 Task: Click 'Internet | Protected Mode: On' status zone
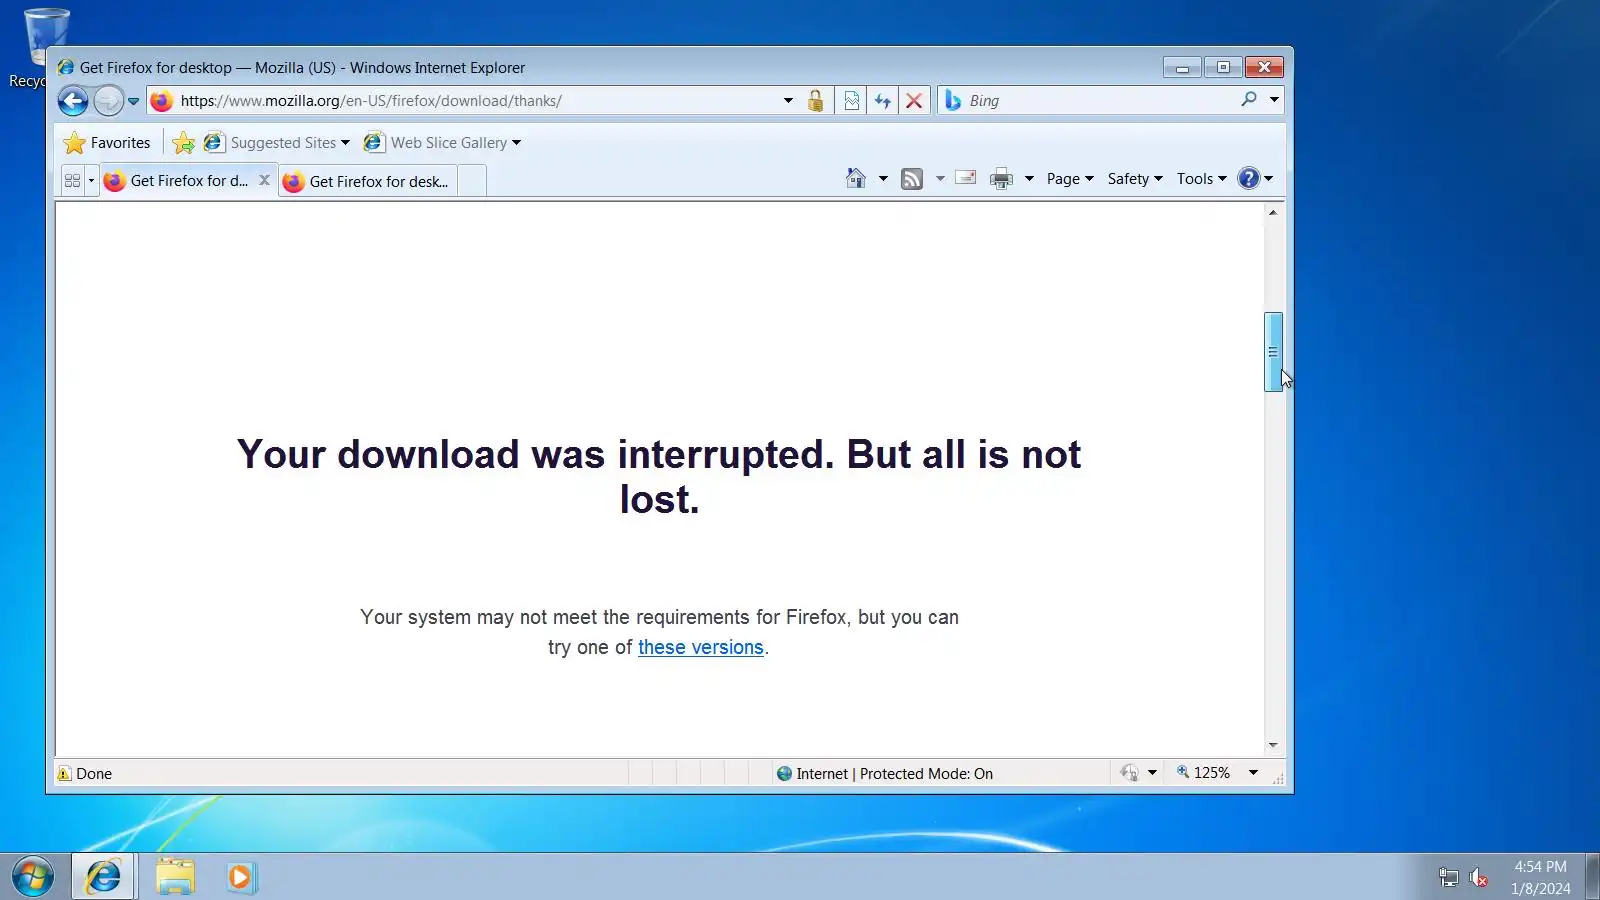tap(885, 773)
